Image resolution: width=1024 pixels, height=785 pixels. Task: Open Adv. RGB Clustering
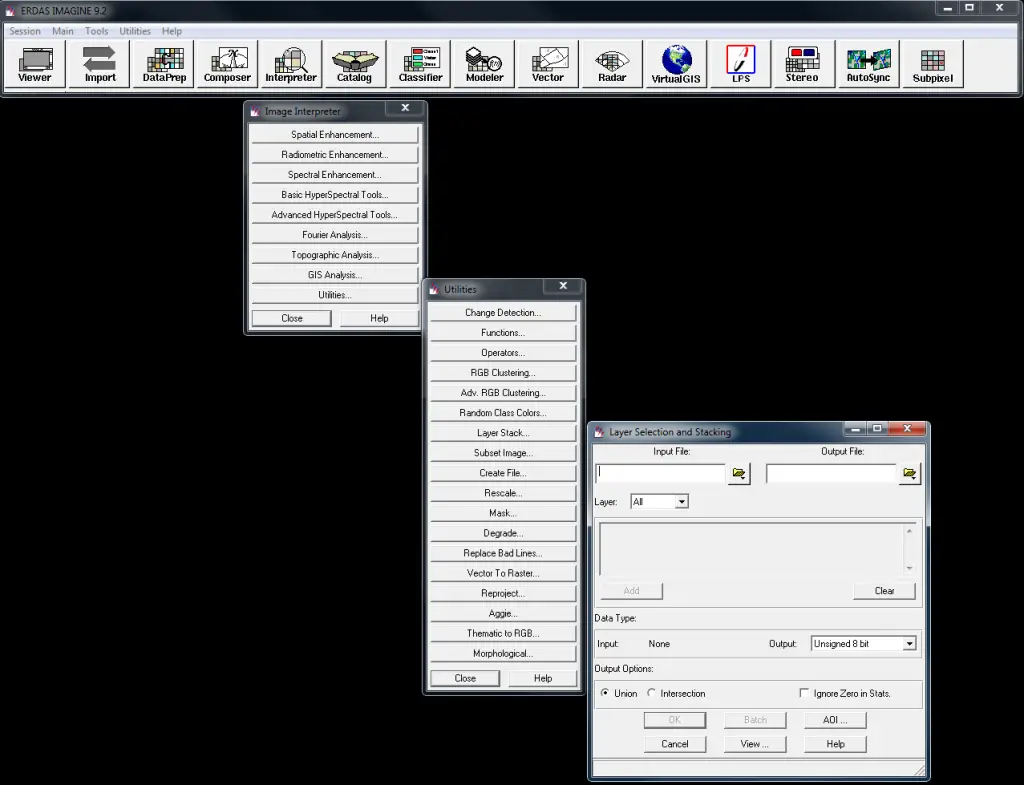pyautogui.click(x=503, y=392)
